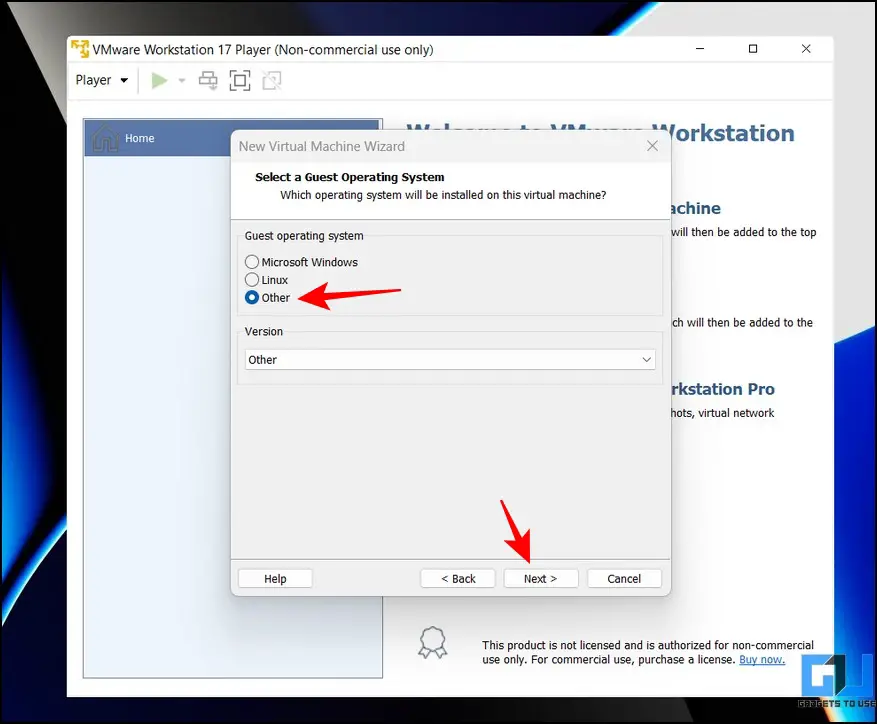Image resolution: width=877 pixels, height=724 pixels.
Task: Close the New Virtual Machine Wizard dialog
Action: point(652,146)
